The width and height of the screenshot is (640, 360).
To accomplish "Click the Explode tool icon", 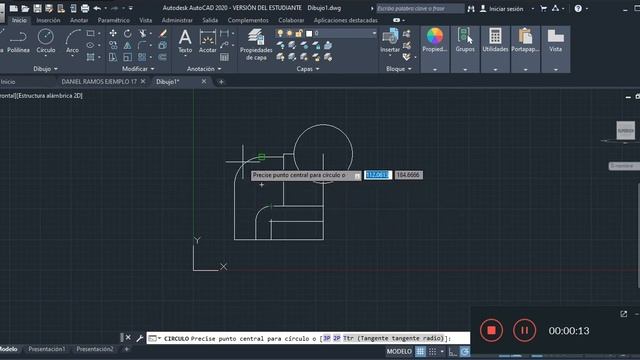I will (163, 45).
